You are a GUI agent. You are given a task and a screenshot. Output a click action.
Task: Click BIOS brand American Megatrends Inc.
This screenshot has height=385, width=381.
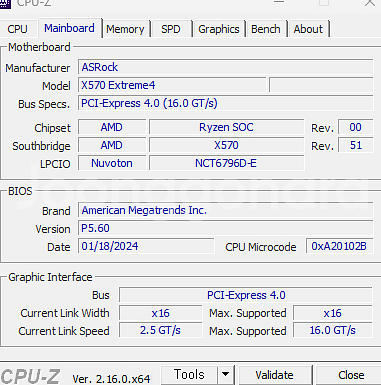(x=226, y=210)
